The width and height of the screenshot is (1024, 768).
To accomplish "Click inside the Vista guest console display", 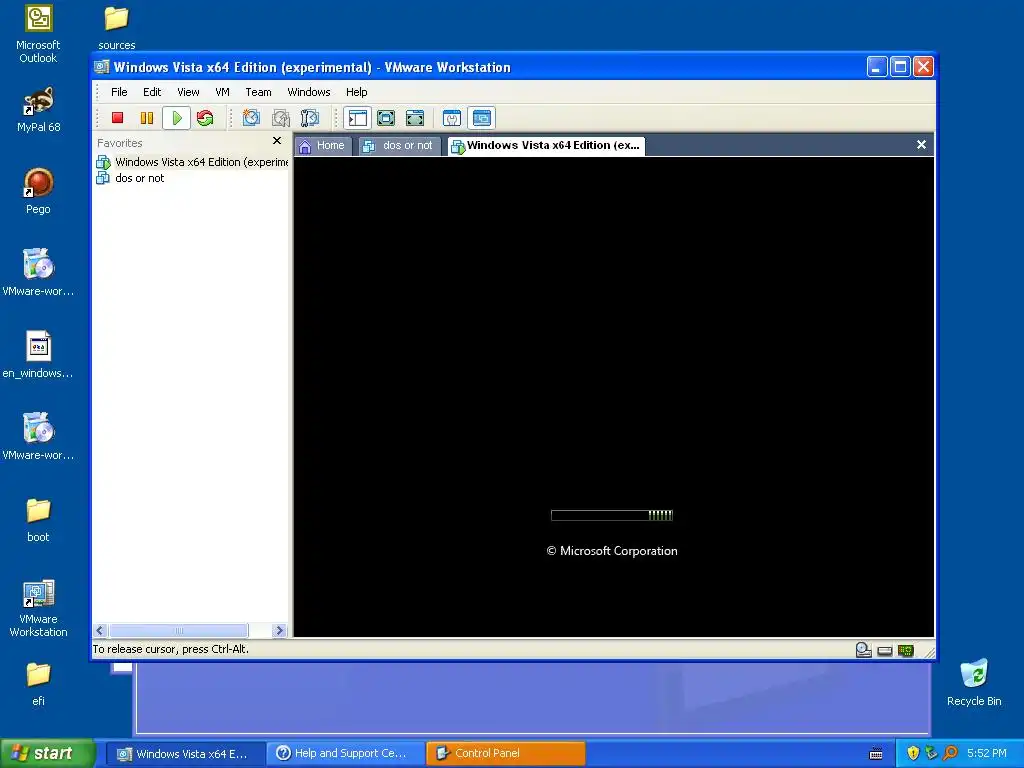I will click(614, 396).
